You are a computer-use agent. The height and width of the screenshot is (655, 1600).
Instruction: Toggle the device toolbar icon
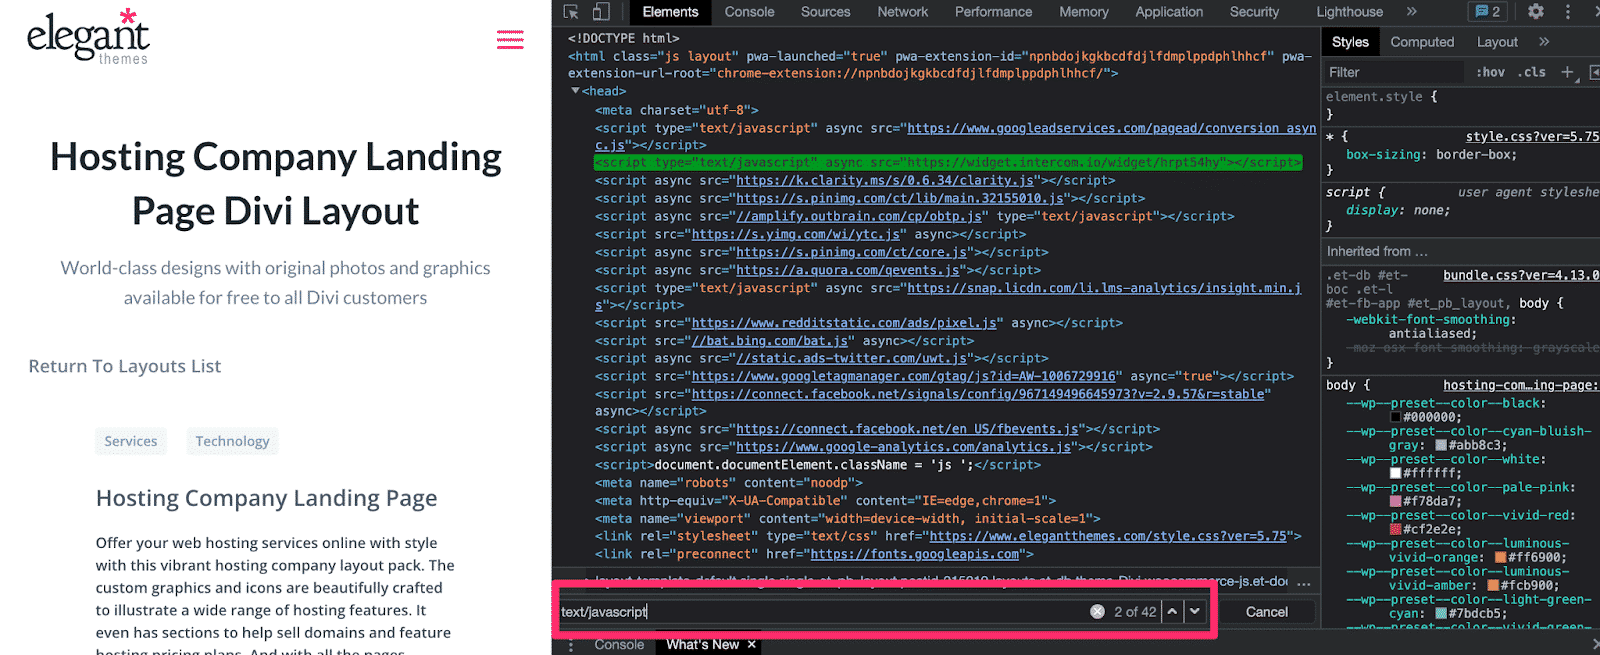click(x=601, y=12)
